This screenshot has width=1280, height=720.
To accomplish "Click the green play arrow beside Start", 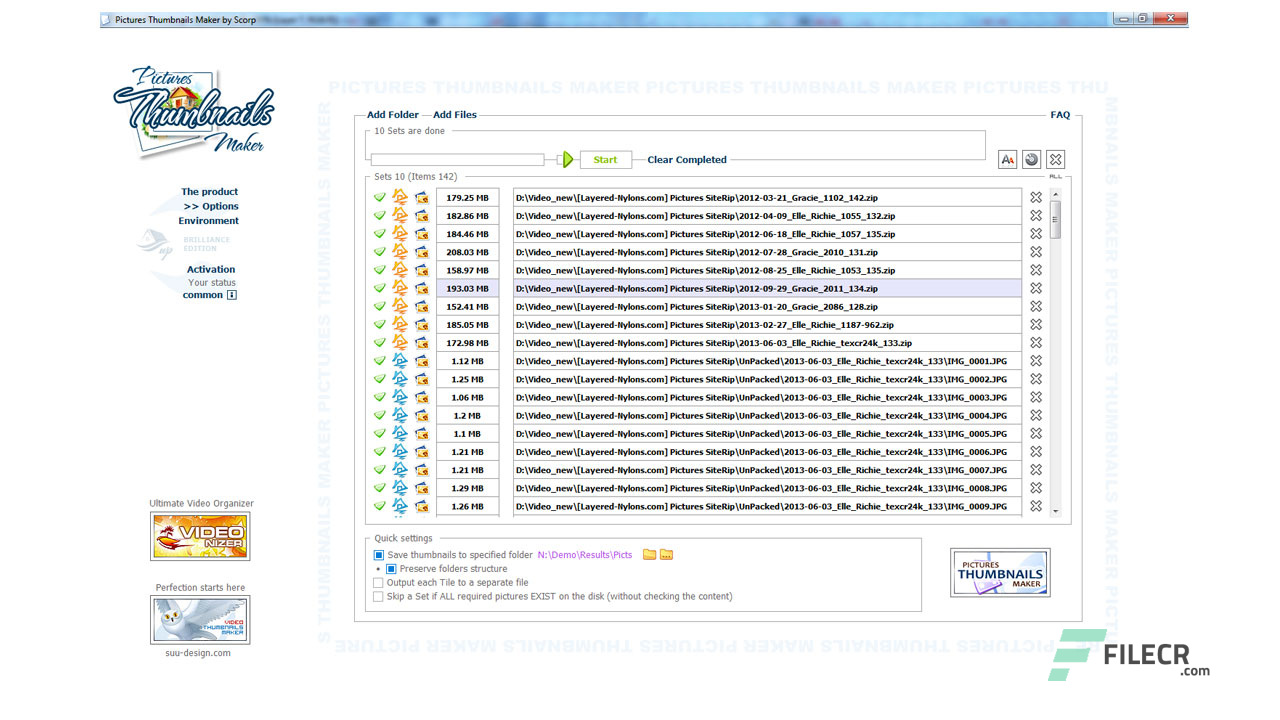I will (x=567, y=160).
